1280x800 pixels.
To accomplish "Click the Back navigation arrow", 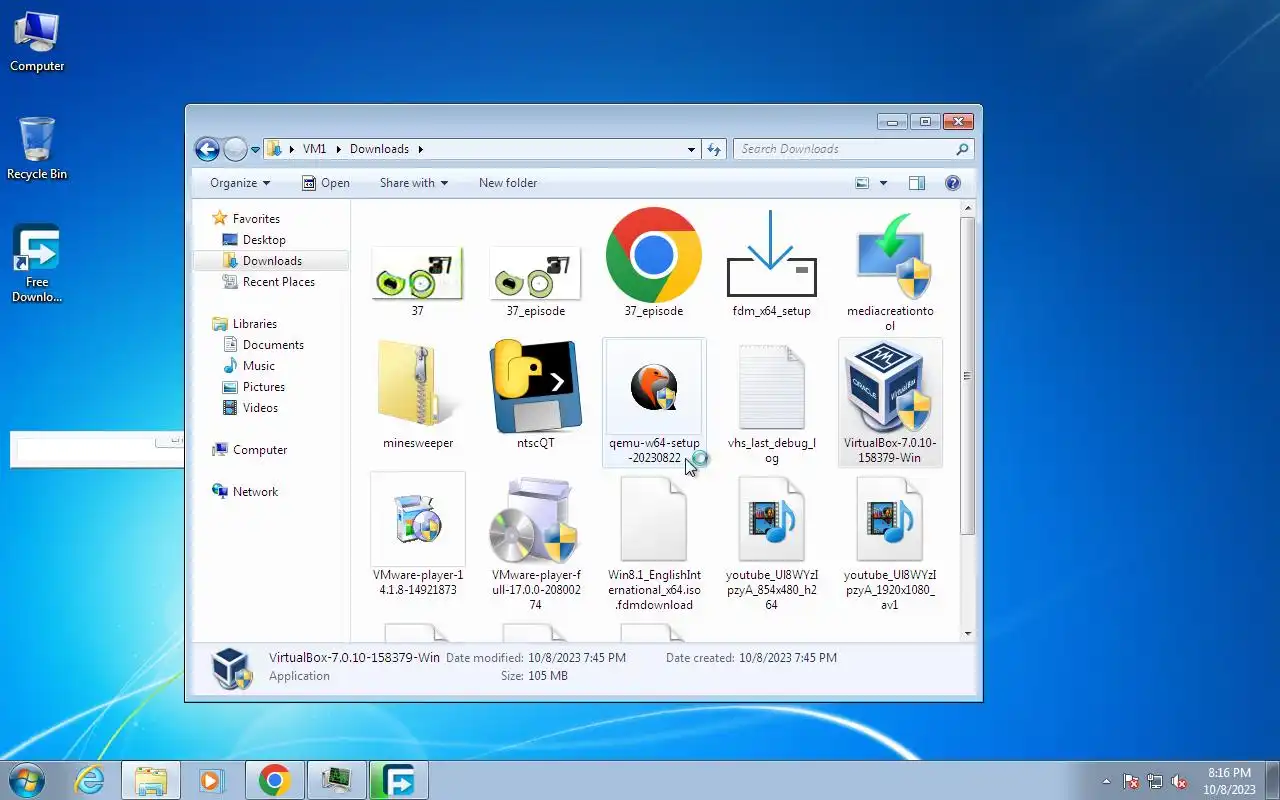I will [207, 149].
